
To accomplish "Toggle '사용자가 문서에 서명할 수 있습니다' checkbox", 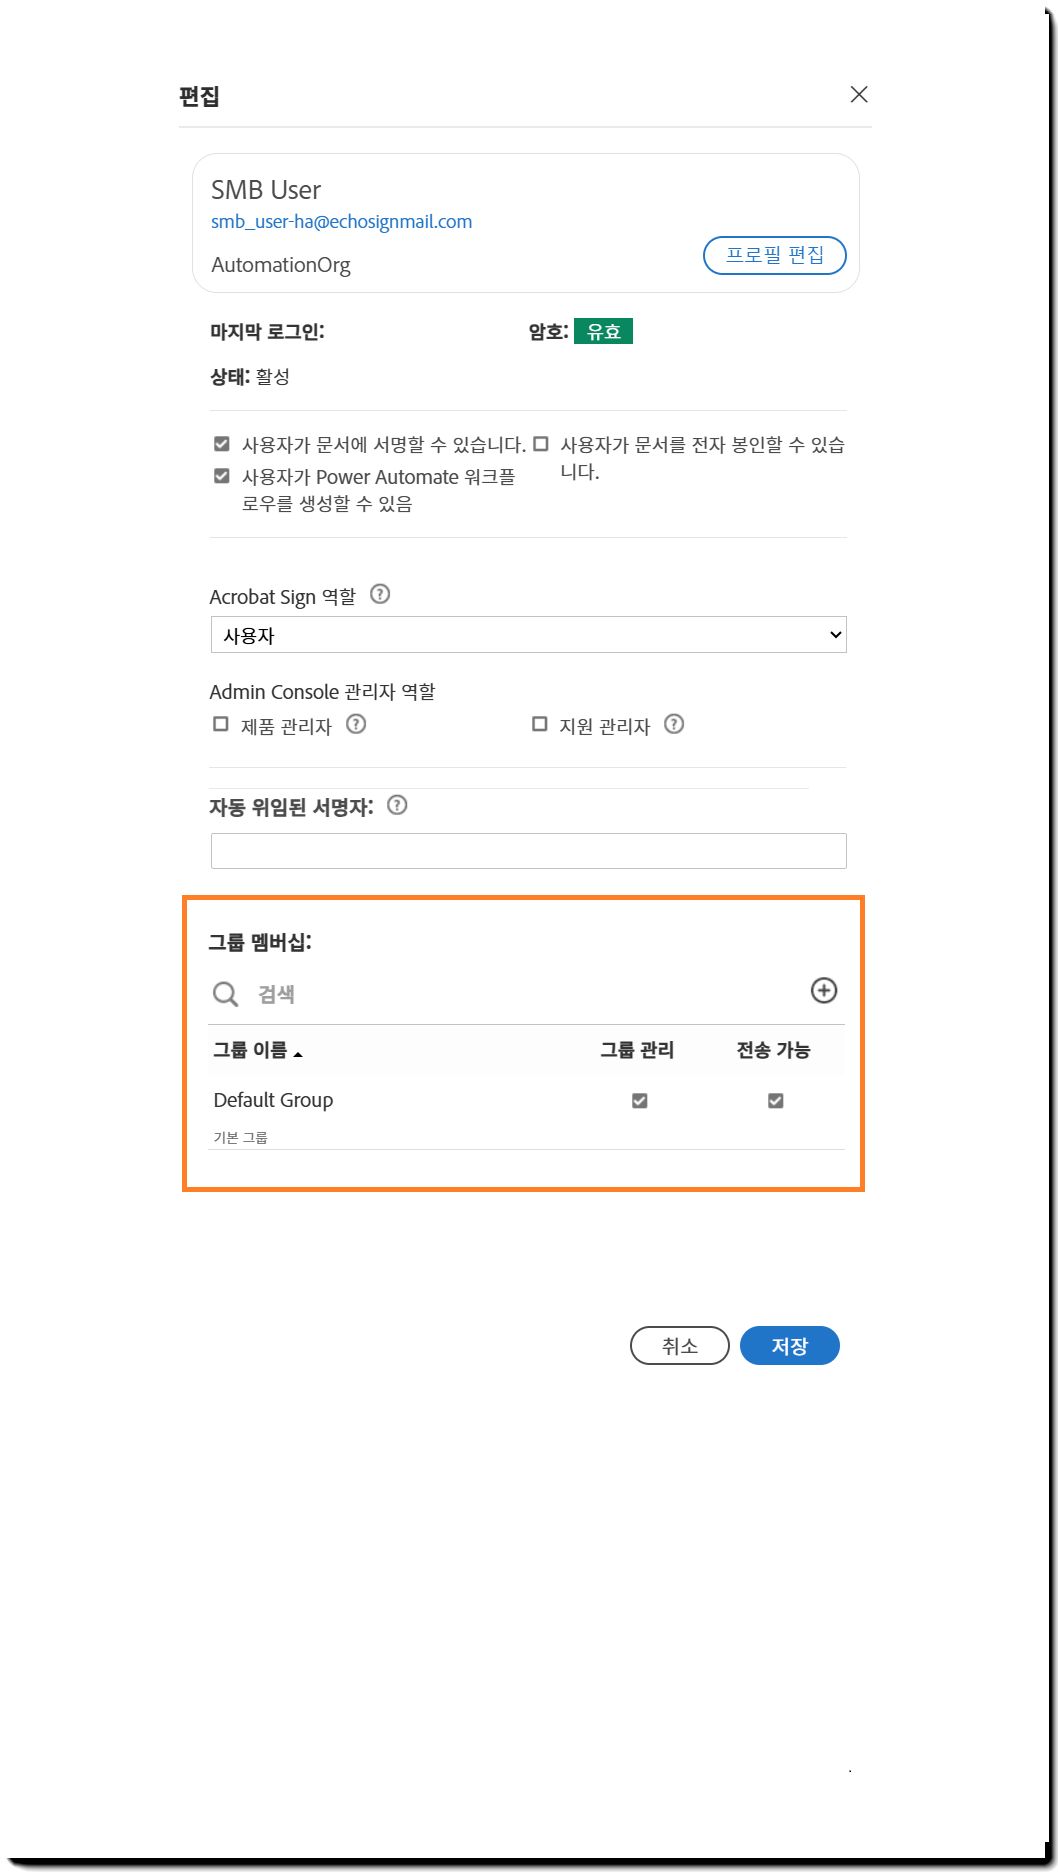I will [222, 444].
